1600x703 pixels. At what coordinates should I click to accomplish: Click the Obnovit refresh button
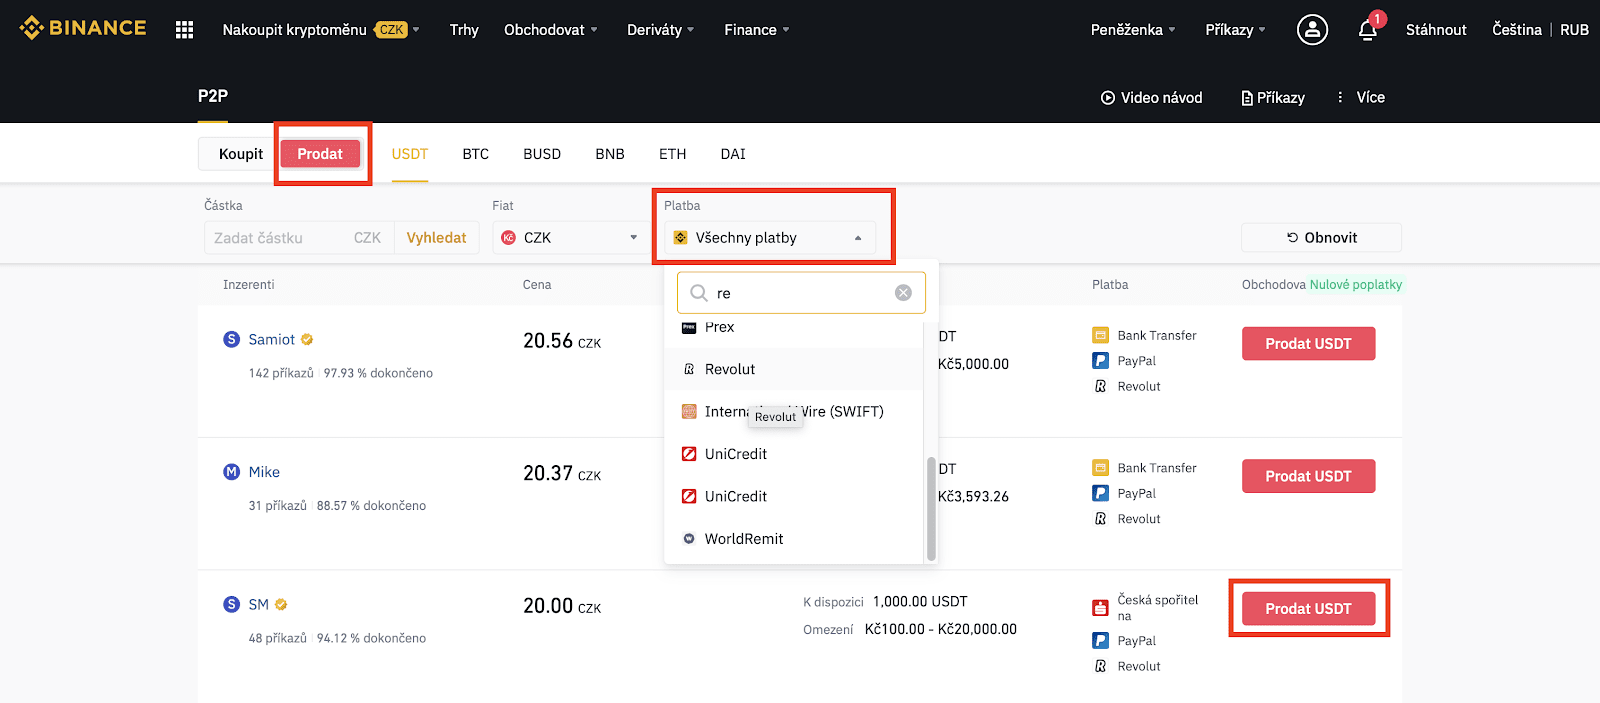tap(1321, 238)
